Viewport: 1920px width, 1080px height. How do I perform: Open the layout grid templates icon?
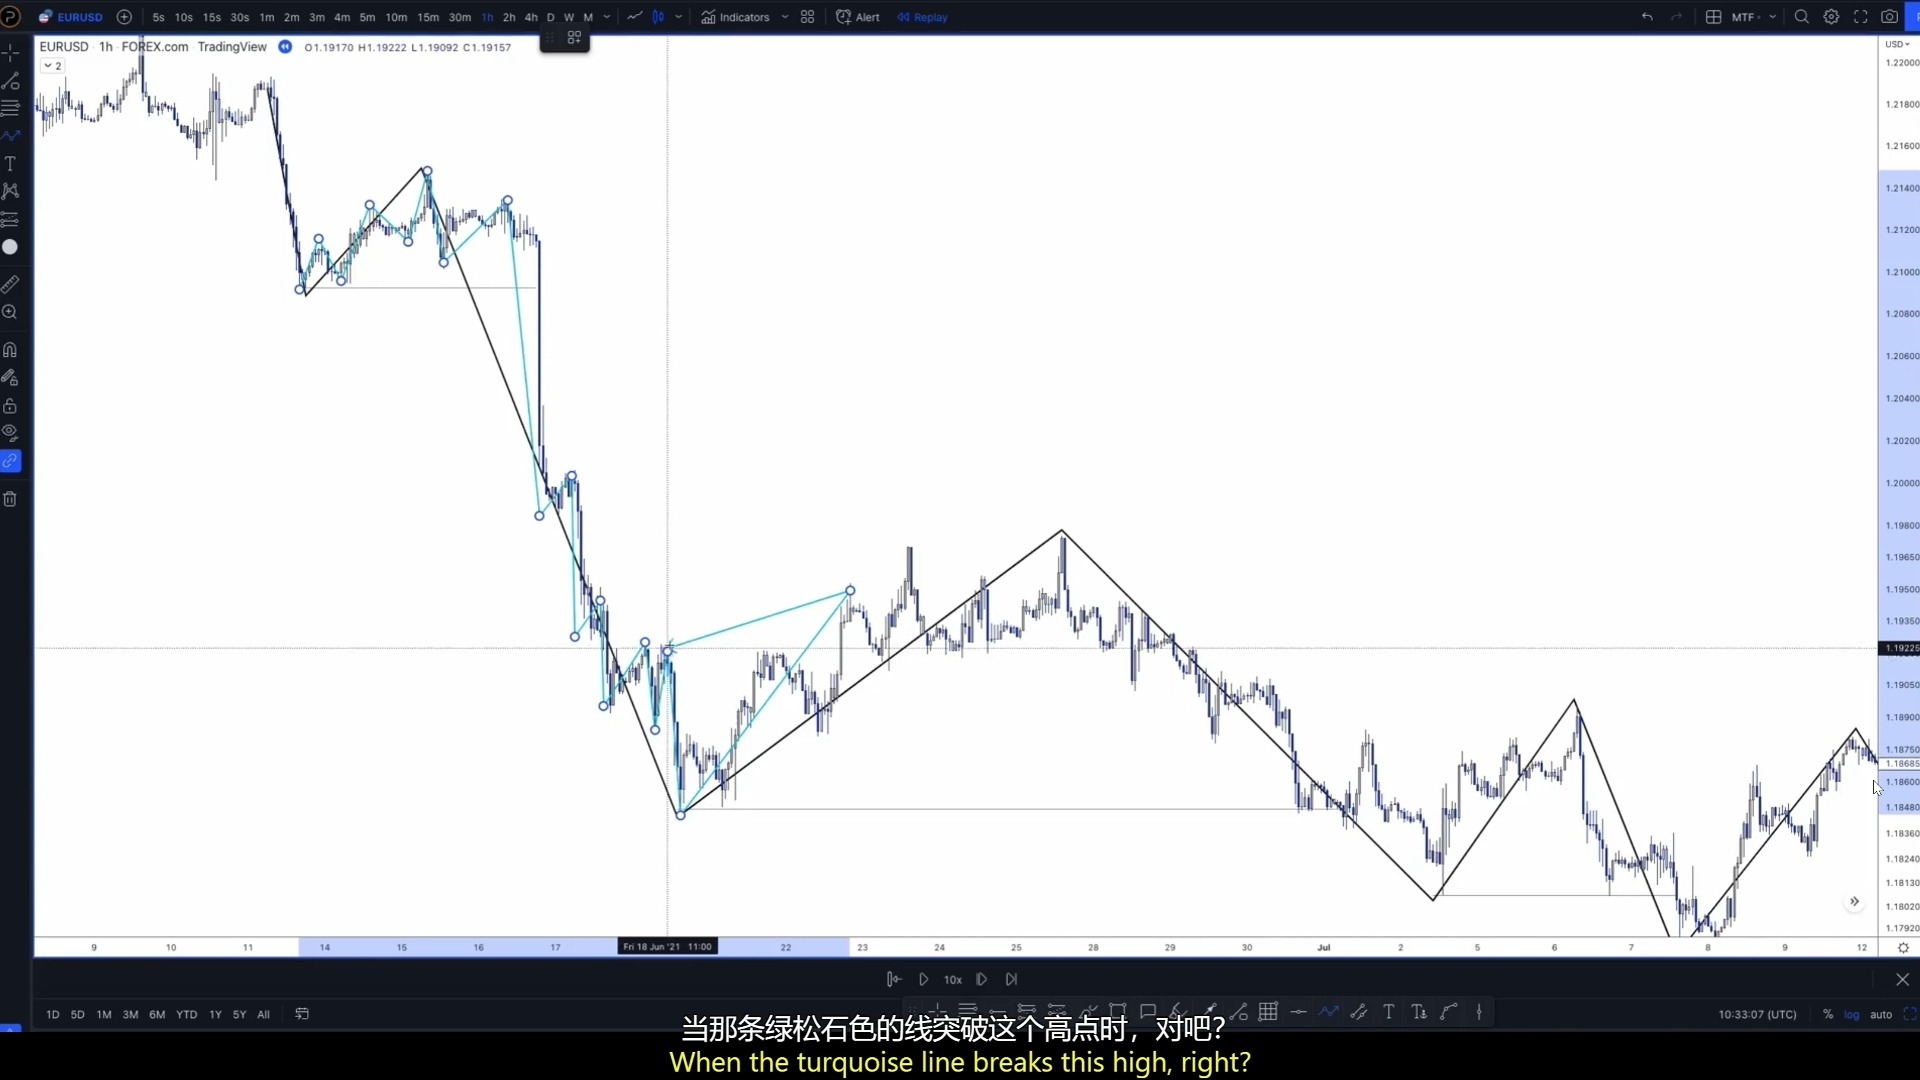807,17
